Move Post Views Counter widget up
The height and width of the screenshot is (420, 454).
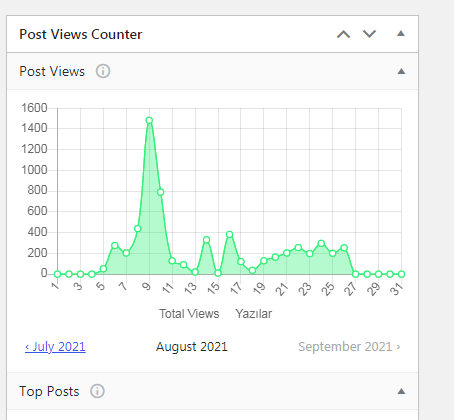(x=343, y=34)
